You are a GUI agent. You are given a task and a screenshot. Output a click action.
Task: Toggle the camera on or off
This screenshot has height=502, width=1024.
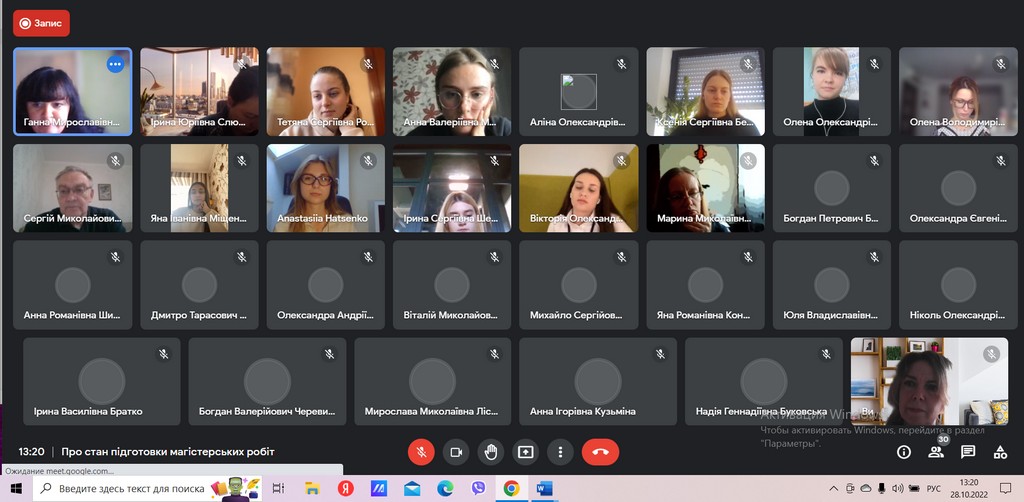456,452
